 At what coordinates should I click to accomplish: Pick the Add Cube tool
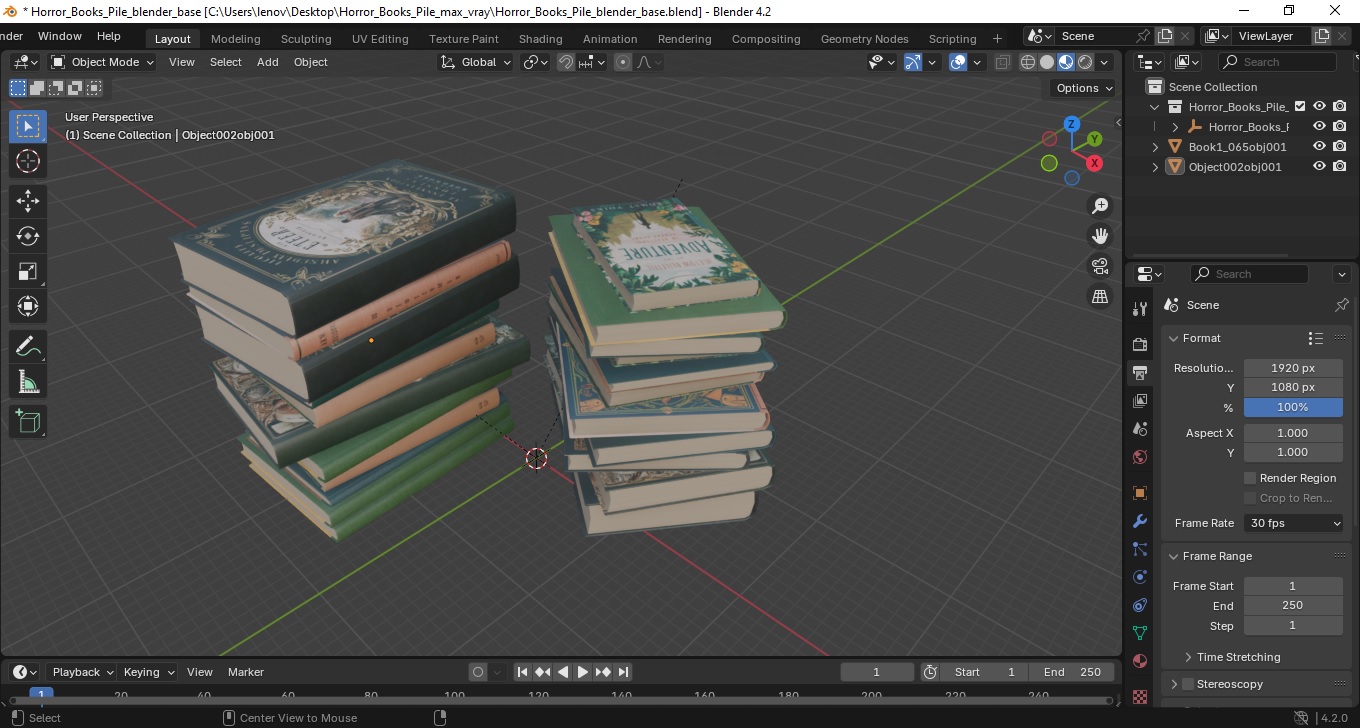(x=28, y=421)
